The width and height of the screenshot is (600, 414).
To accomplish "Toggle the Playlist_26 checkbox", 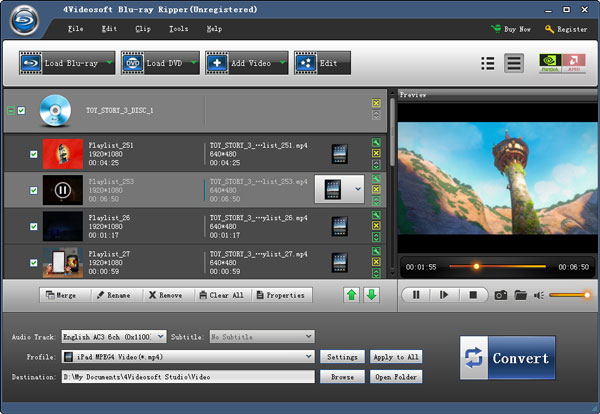I will click(x=34, y=225).
